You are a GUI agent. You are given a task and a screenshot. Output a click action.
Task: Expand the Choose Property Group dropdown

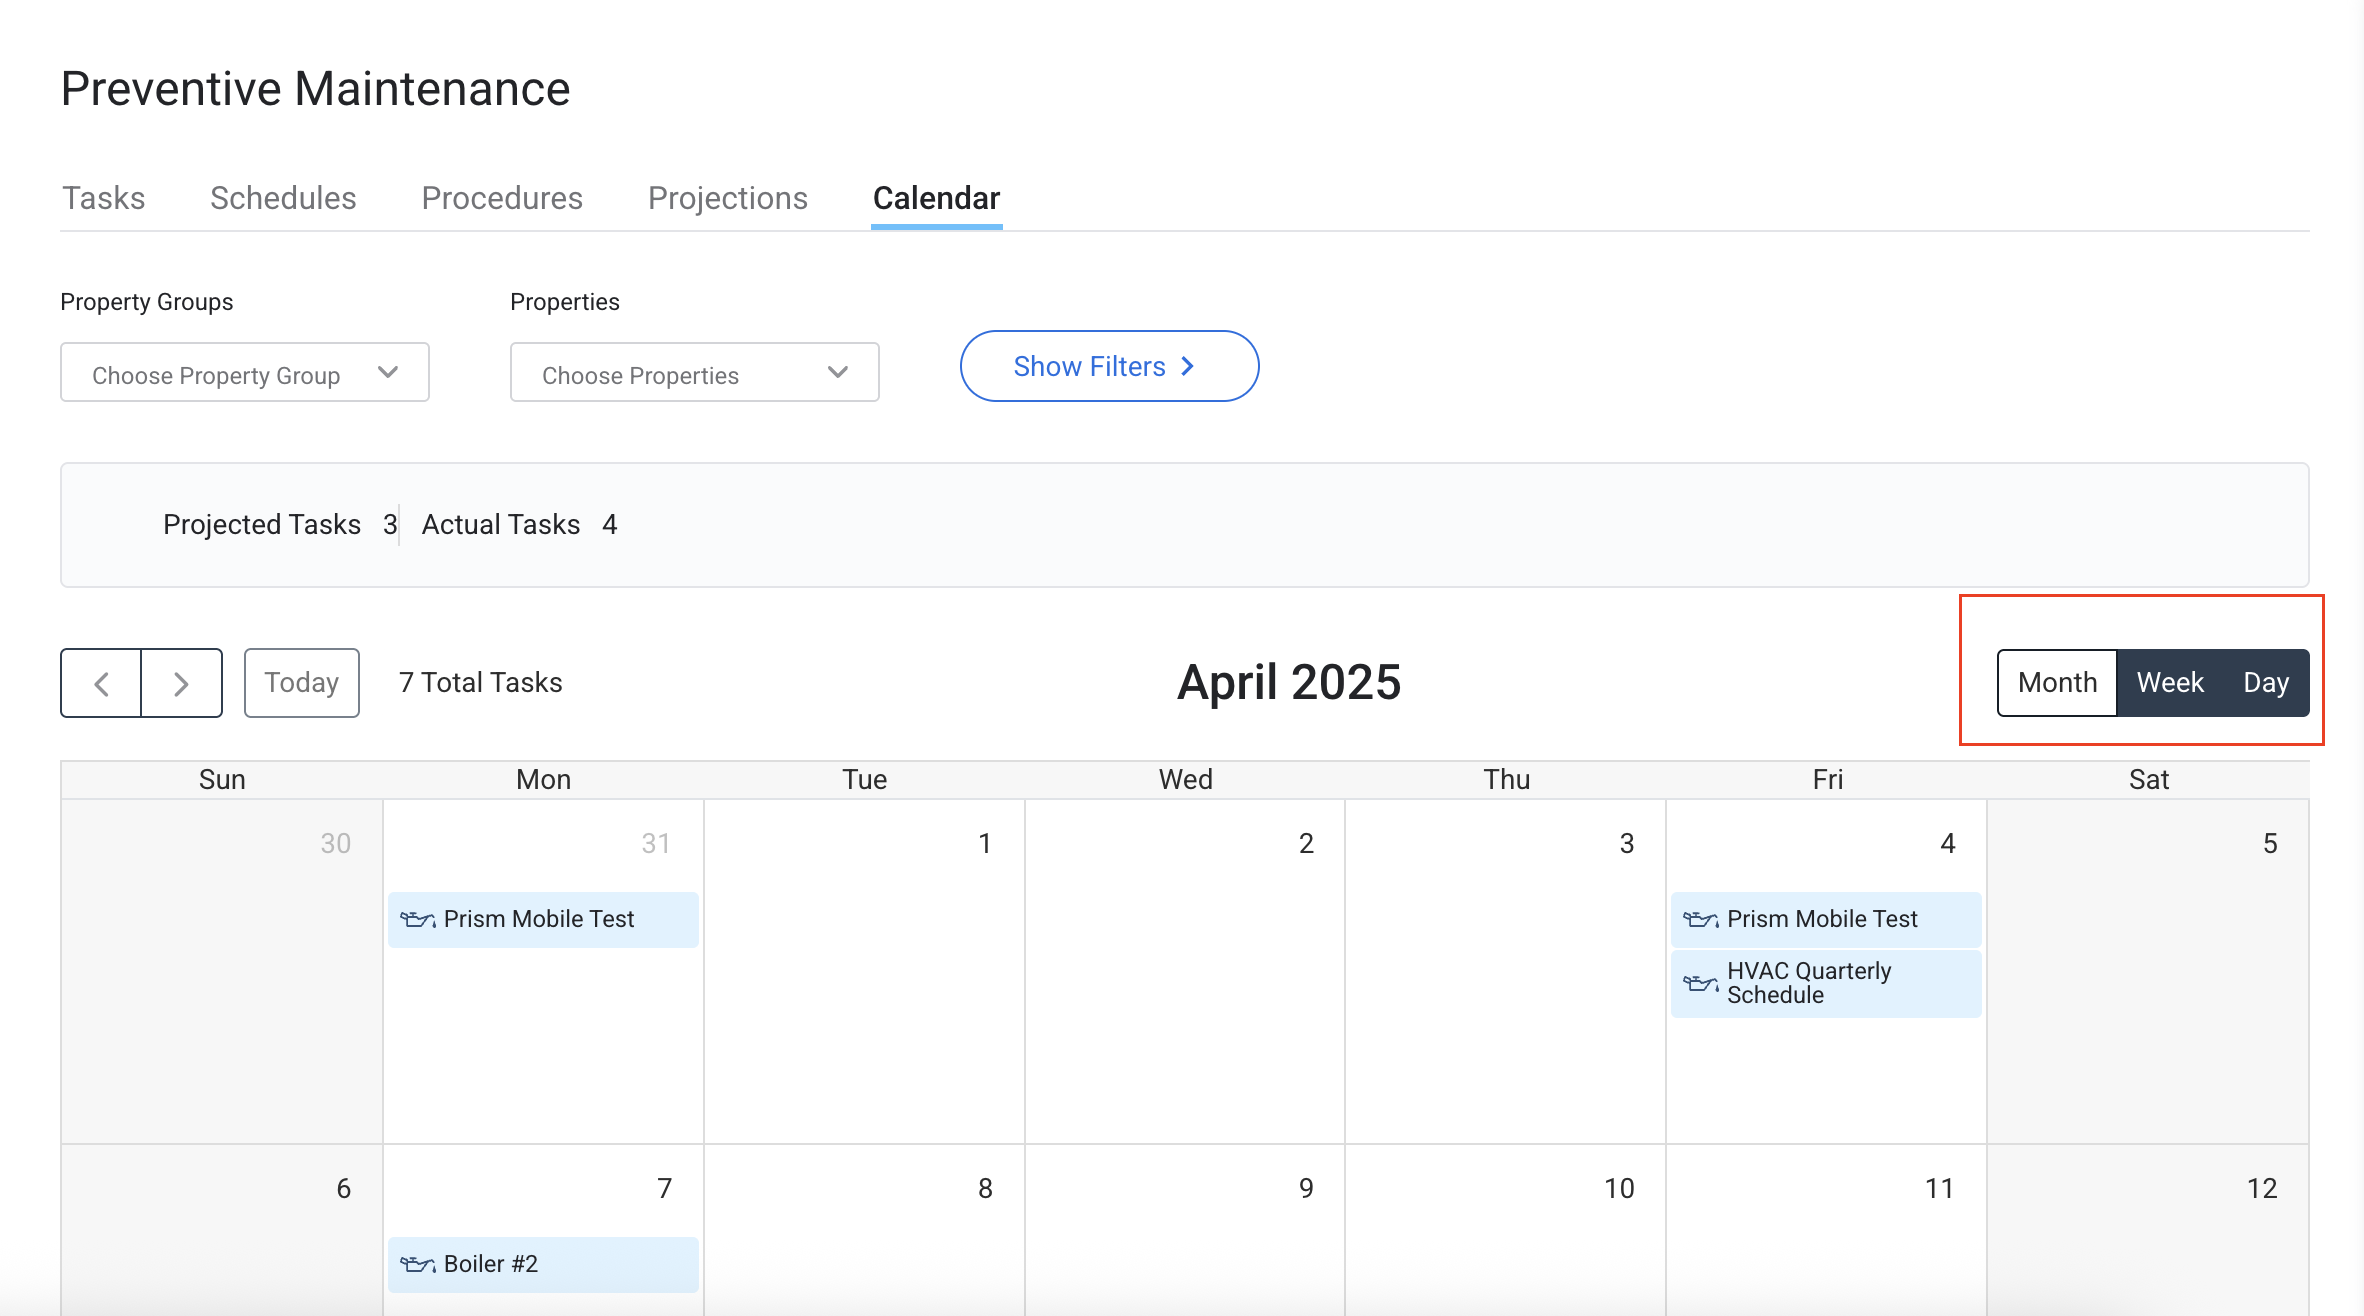point(245,373)
